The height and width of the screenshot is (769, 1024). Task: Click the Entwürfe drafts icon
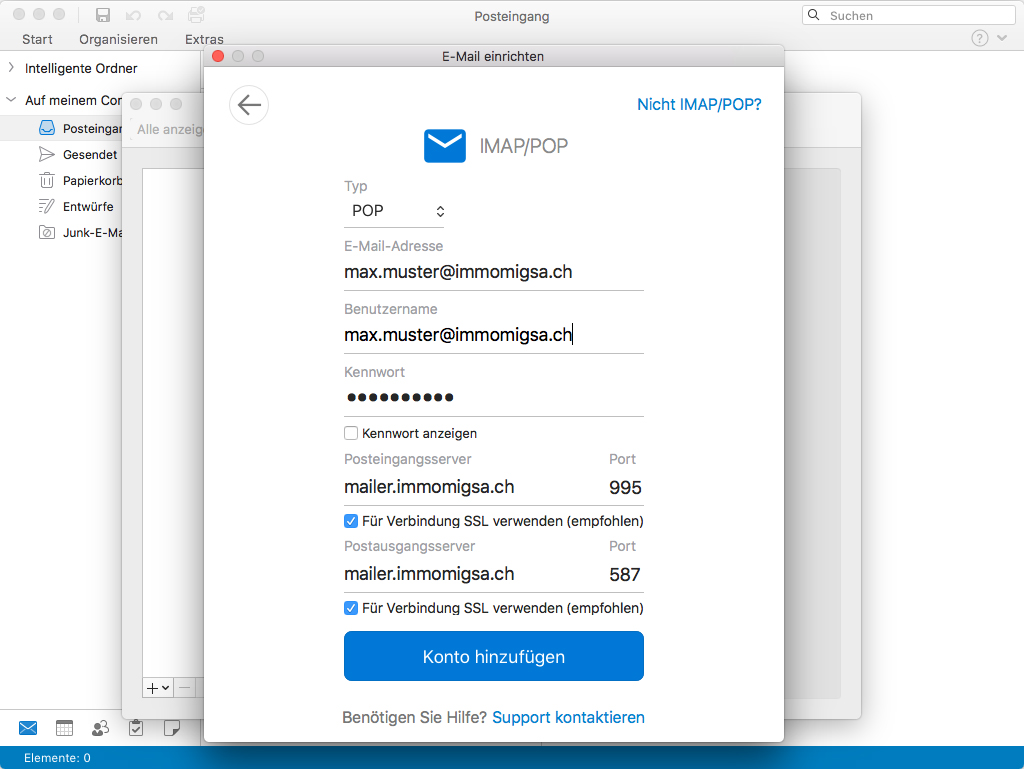47,206
